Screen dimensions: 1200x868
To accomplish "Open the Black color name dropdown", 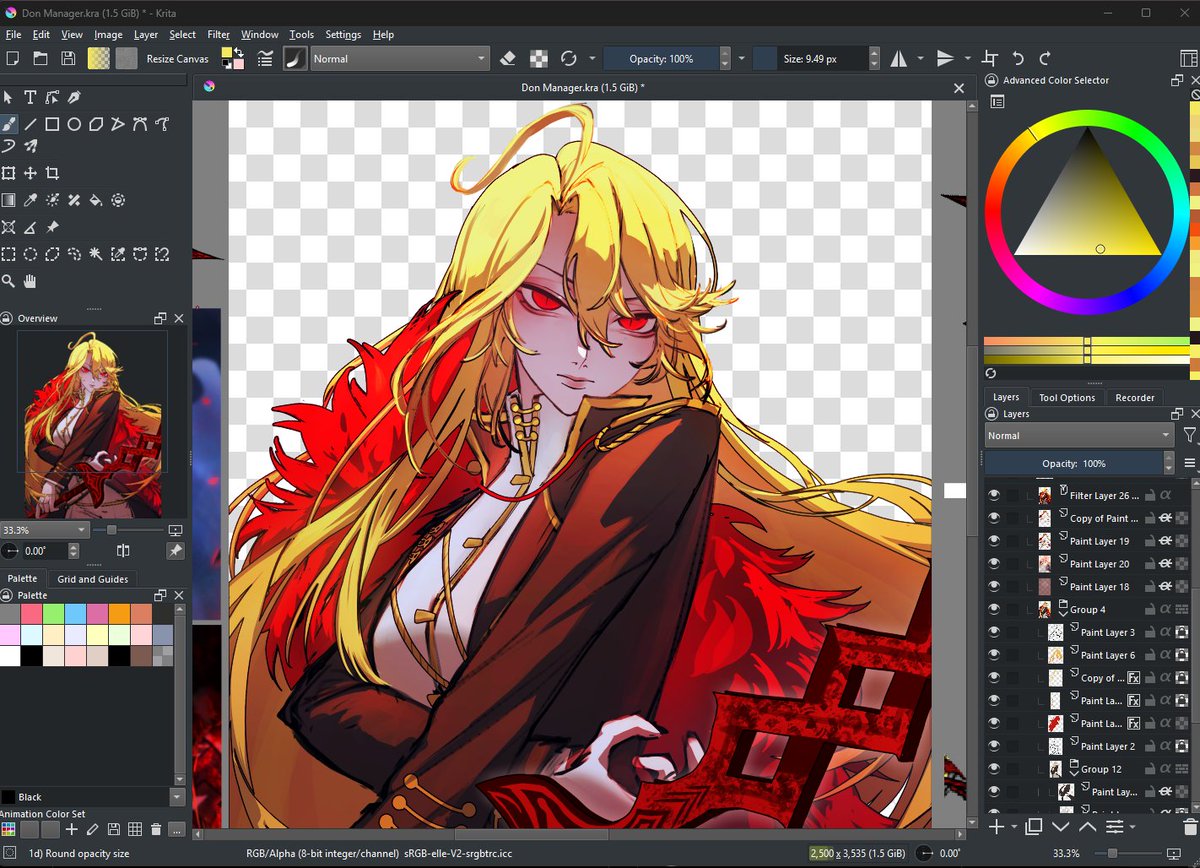I will click(x=178, y=797).
